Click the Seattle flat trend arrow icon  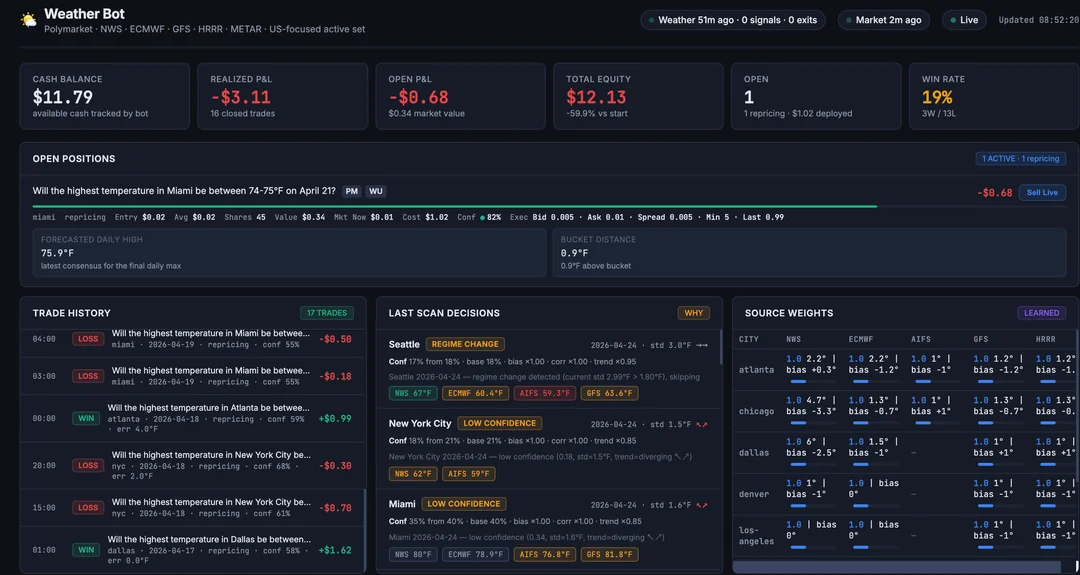(702, 344)
